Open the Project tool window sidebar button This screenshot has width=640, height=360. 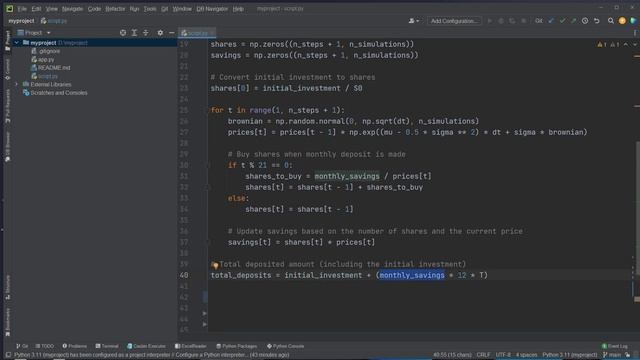pyautogui.click(x=7, y=40)
